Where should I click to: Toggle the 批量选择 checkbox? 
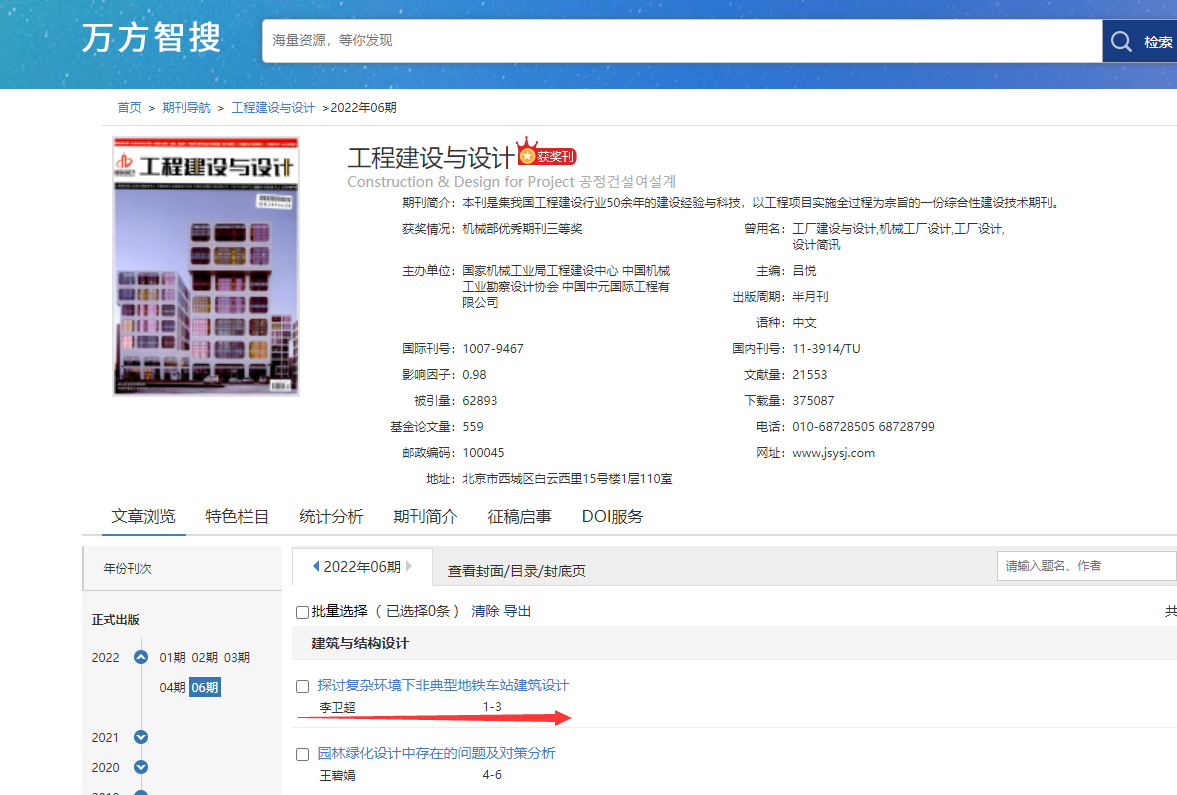[x=303, y=612]
